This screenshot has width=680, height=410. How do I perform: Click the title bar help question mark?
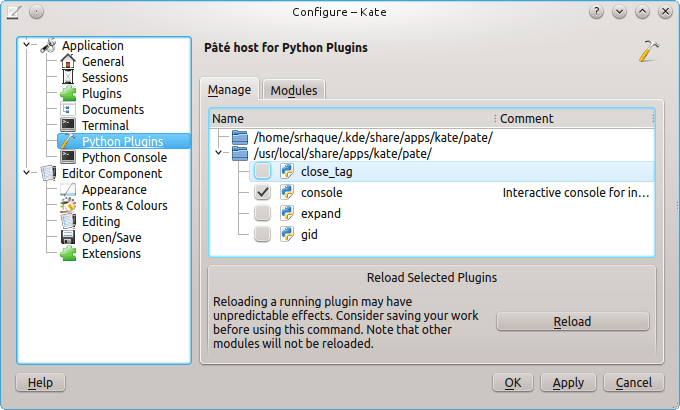[x=596, y=12]
